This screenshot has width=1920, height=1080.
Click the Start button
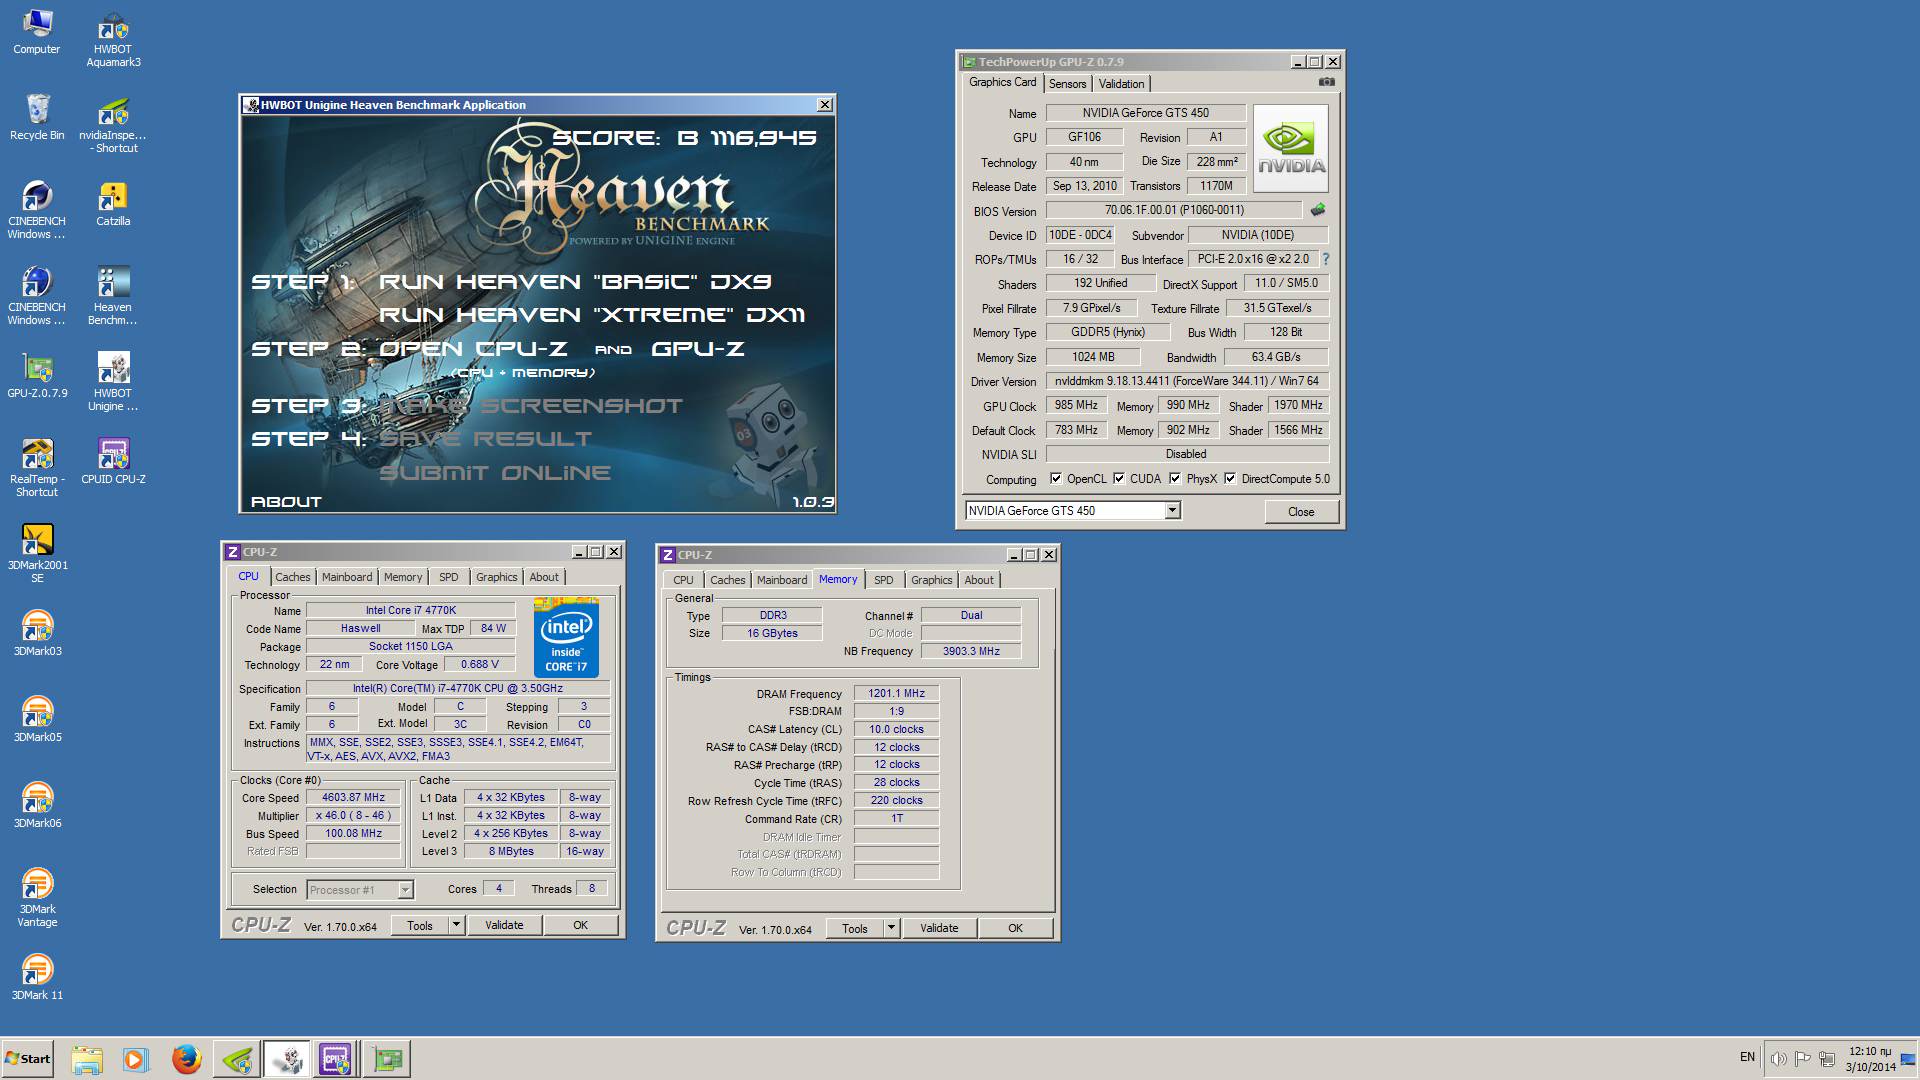[x=27, y=1059]
